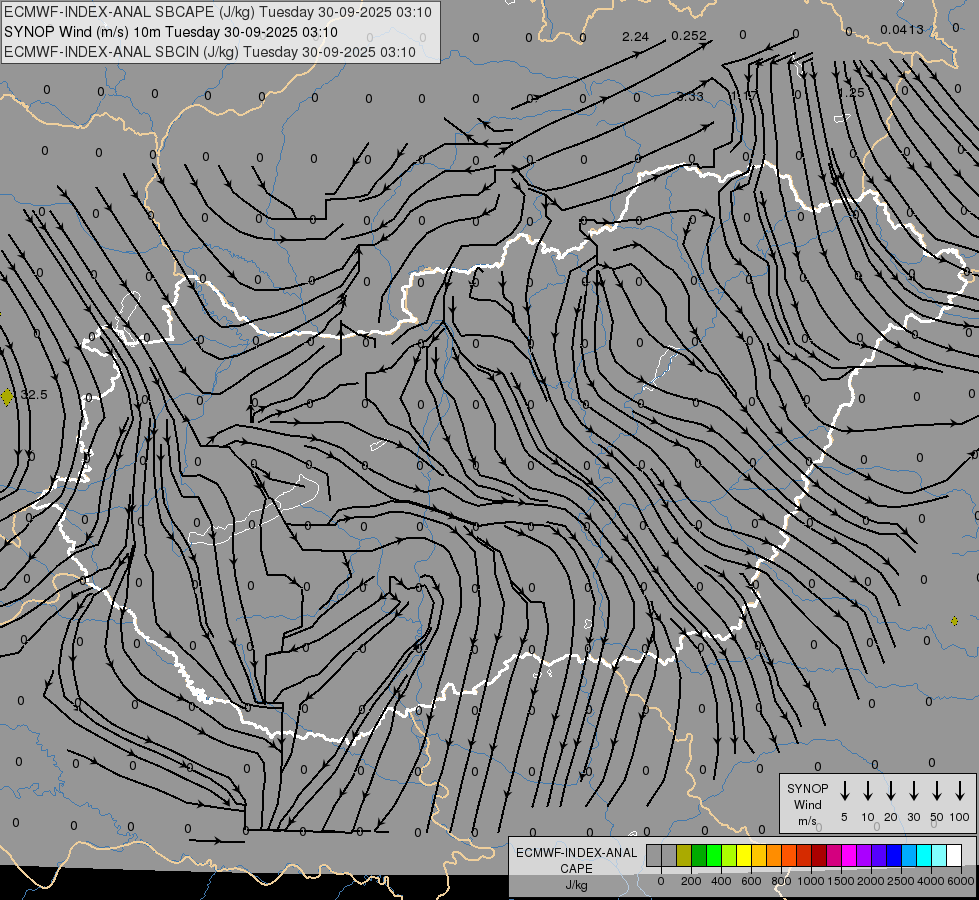The image size is (979, 900).
Task: Click the white CAPE swatch near 6000
Action: (954, 855)
